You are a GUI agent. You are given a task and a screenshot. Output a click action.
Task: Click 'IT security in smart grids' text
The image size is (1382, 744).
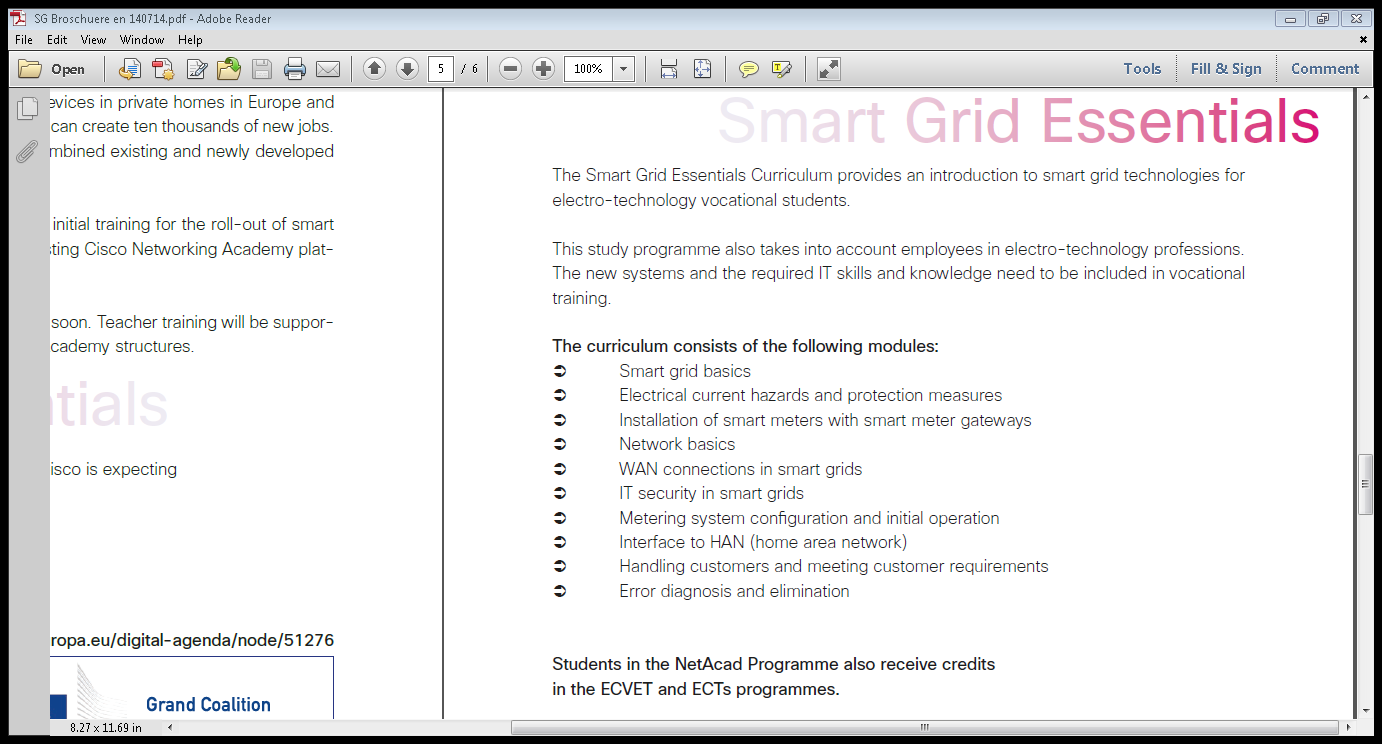(711, 493)
